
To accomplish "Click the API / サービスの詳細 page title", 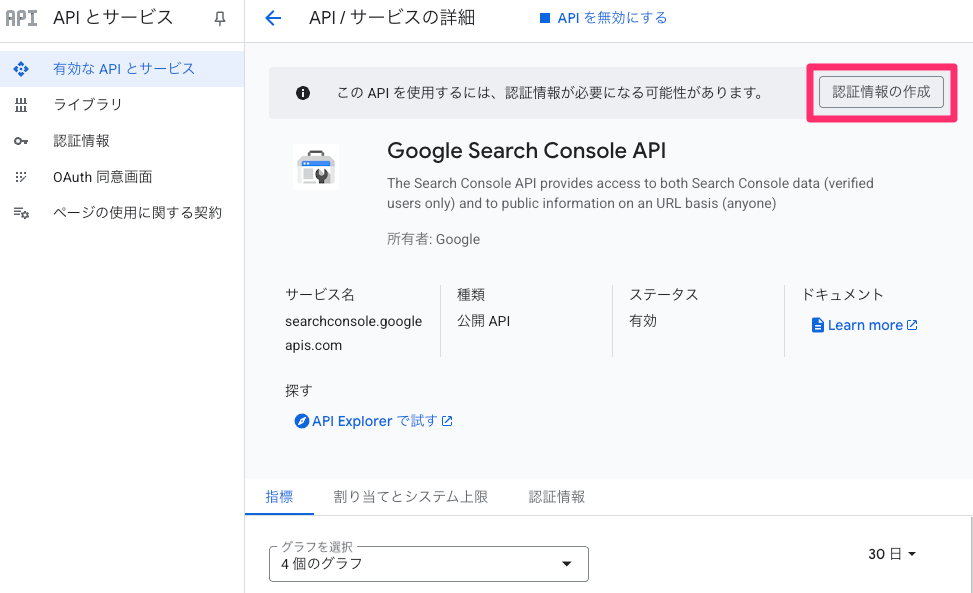I will coord(392,18).
